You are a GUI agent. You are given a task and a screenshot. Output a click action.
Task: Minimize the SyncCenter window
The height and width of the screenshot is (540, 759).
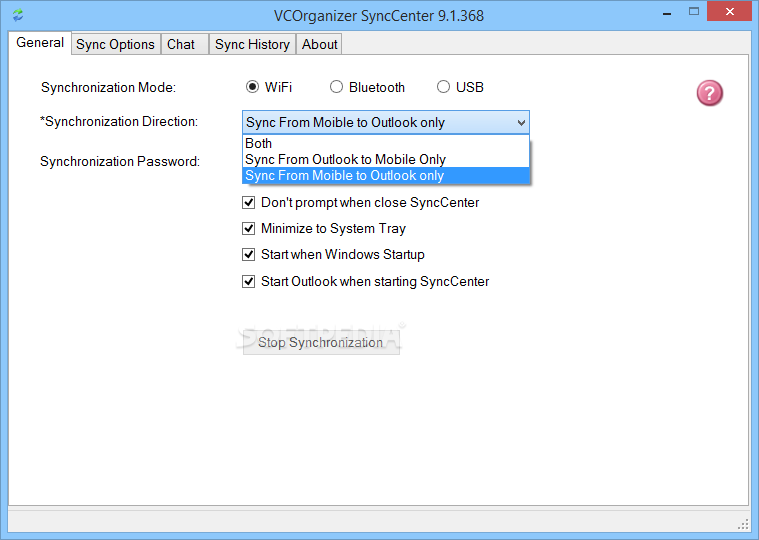[667, 12]
